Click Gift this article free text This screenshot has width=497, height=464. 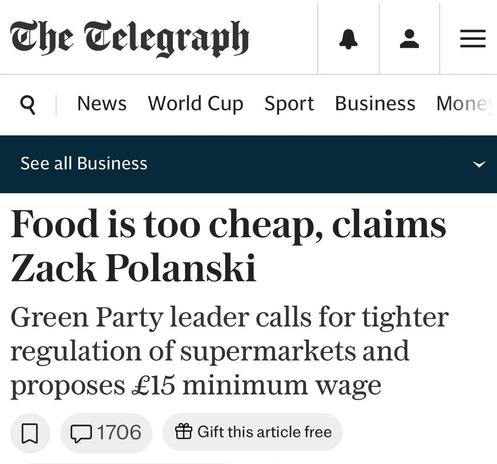pyautogui.click(x=265, y=432)
